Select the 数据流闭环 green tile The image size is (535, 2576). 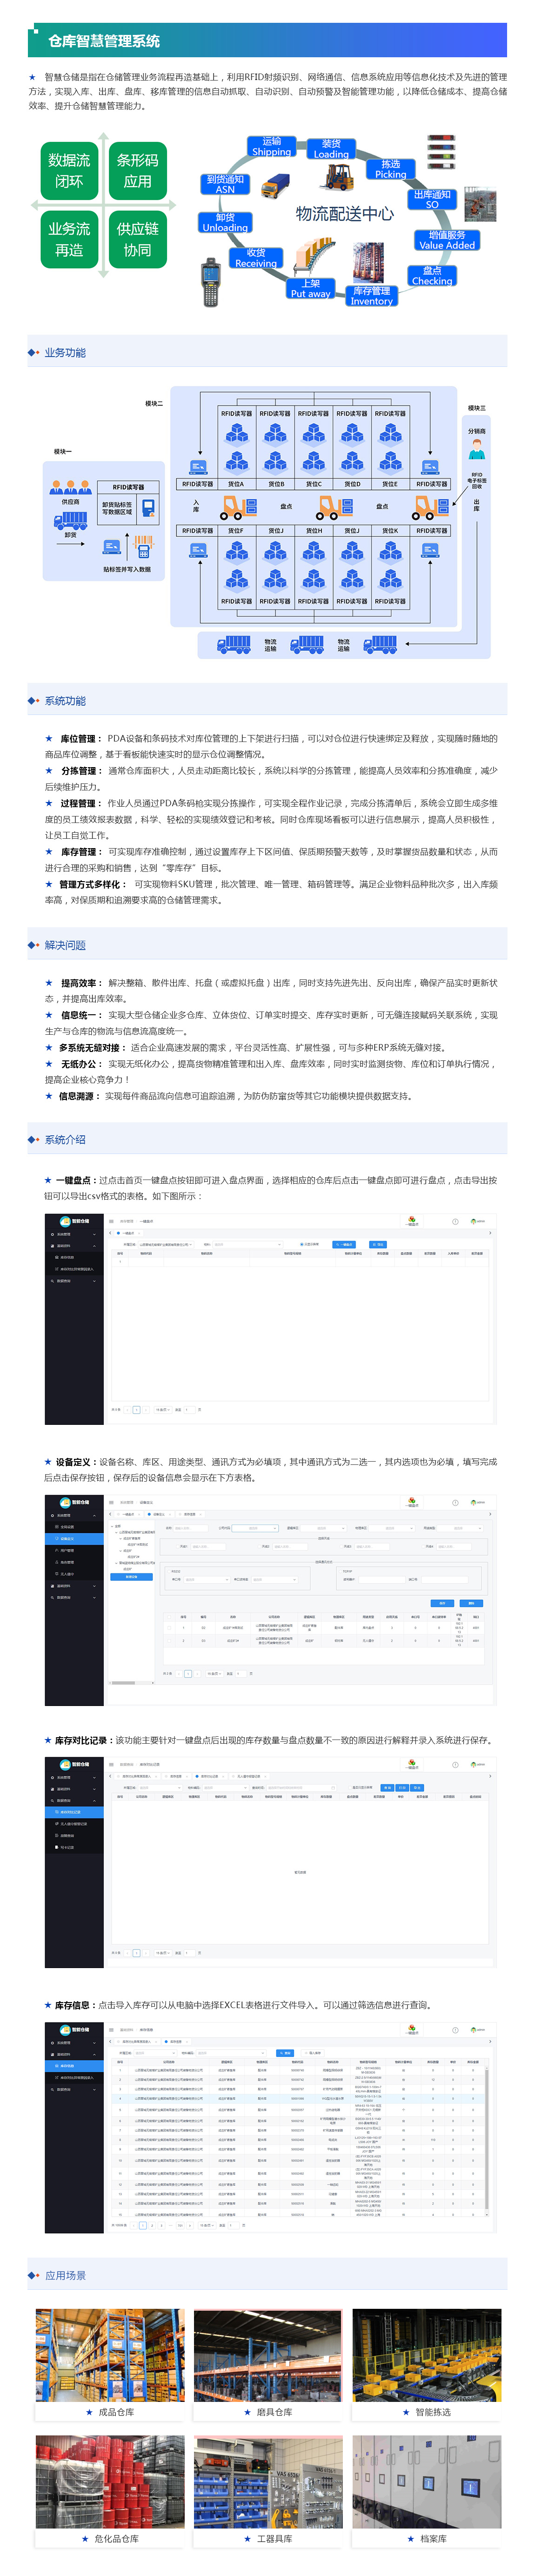click(69, 171)
